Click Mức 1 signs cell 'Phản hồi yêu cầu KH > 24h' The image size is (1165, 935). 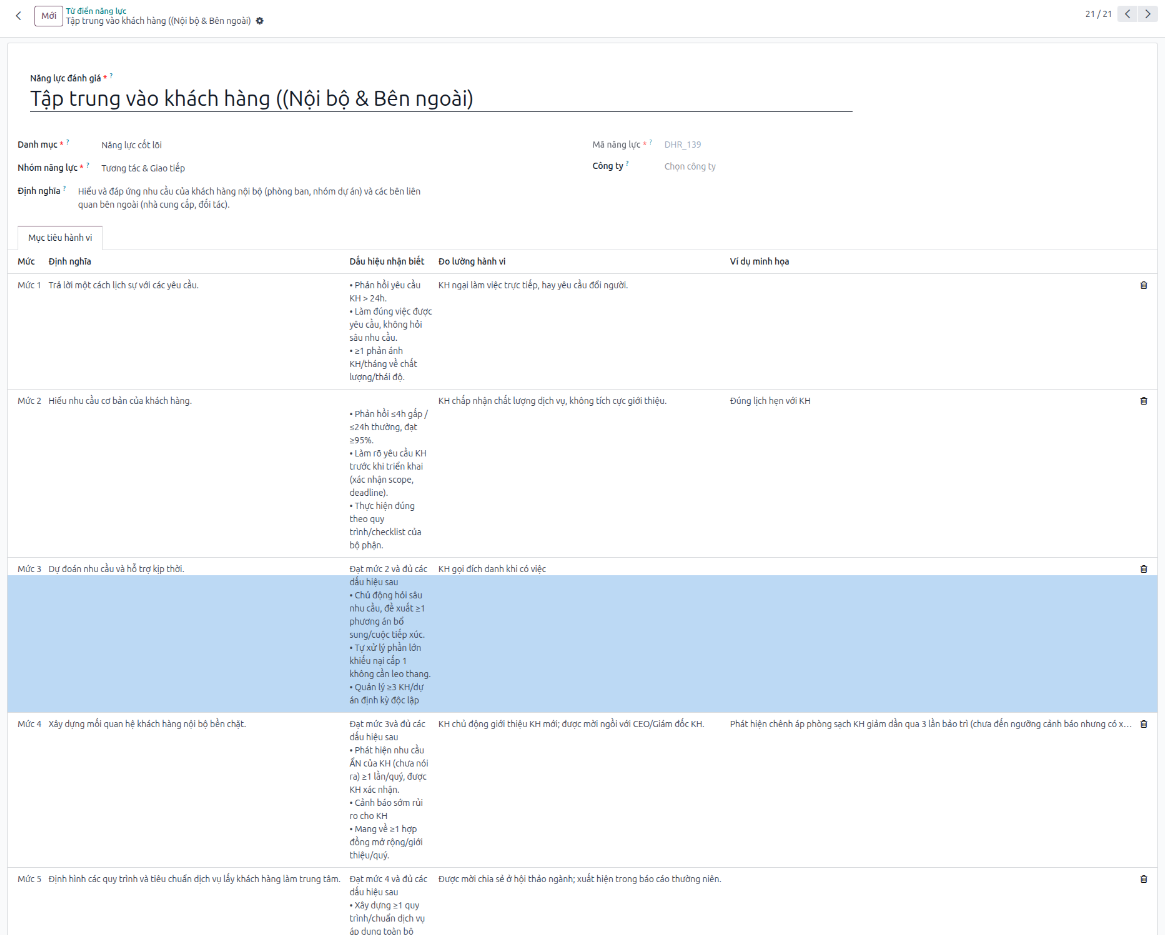tap(390, 331)
